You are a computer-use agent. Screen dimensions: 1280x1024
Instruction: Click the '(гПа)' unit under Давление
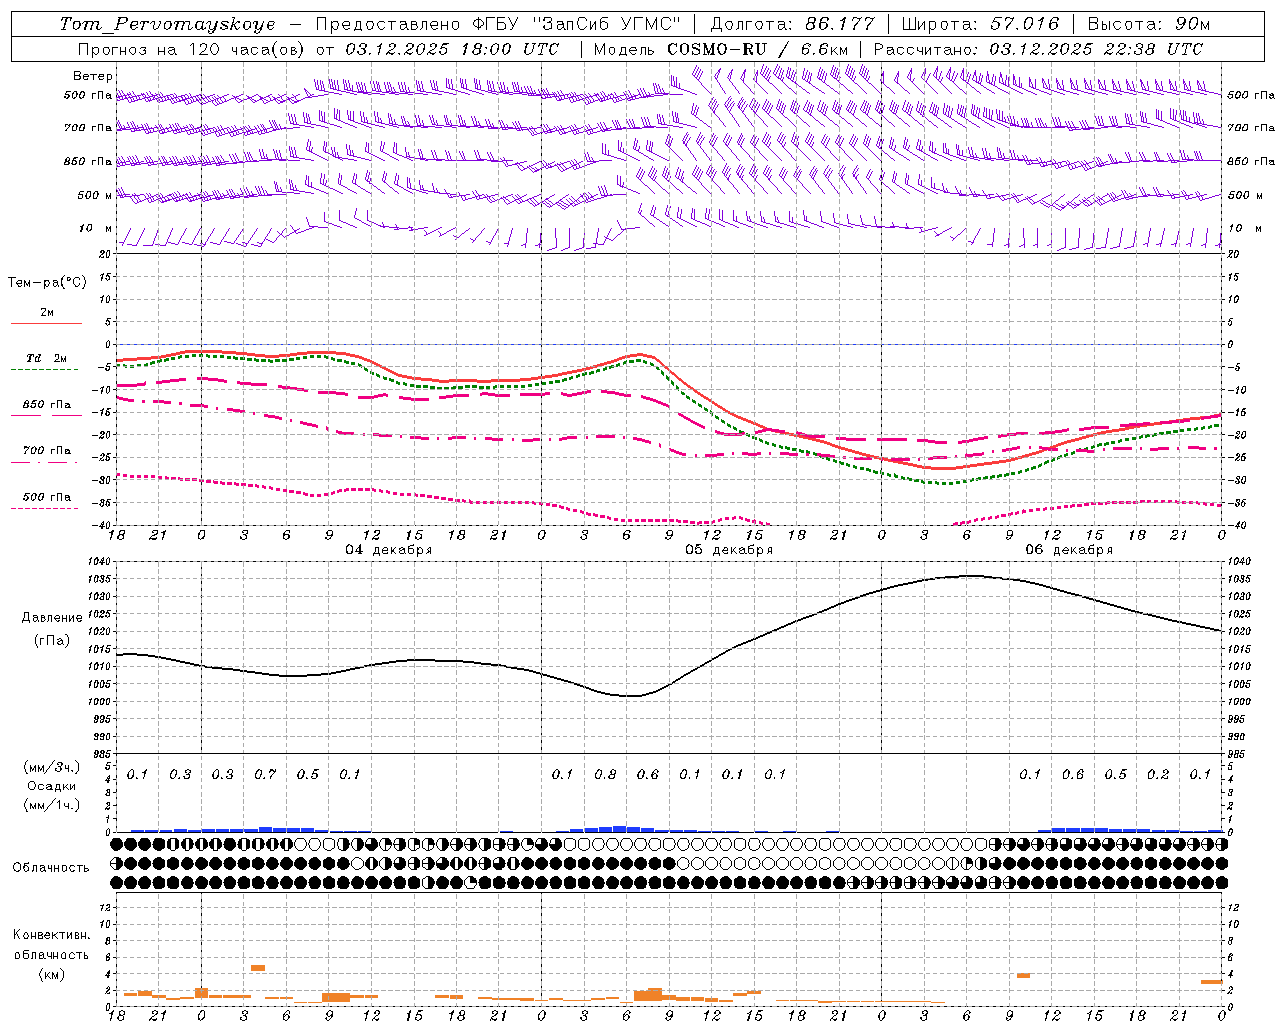coord(52,640)
